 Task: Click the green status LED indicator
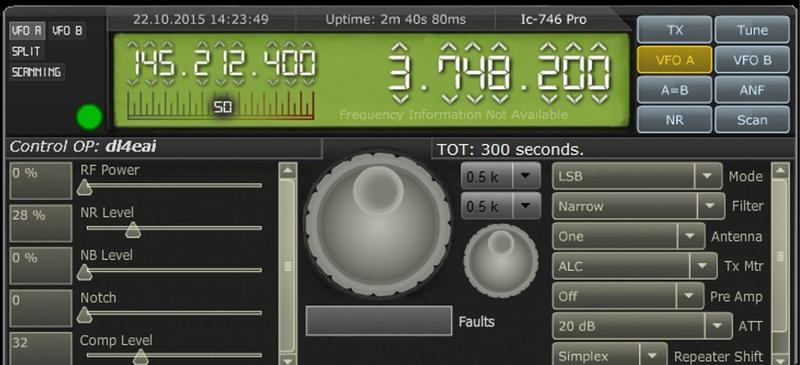(89, 117)
